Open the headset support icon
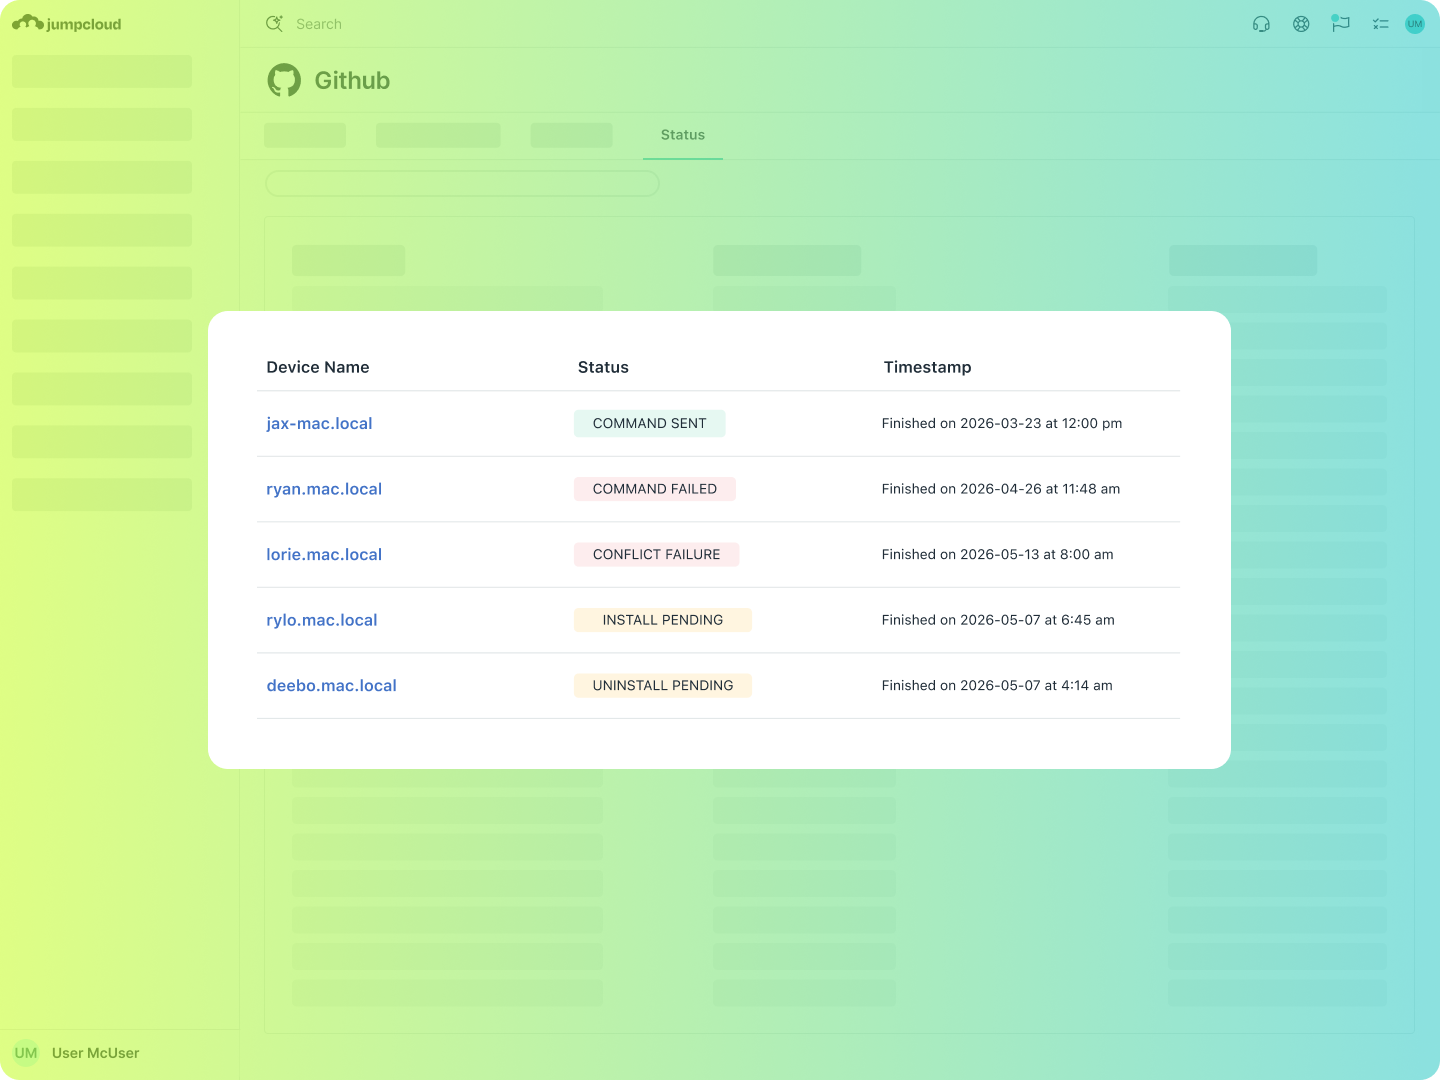Image resolution: width=1440 pixels, height=1080 pixels. coord(1261,24)
